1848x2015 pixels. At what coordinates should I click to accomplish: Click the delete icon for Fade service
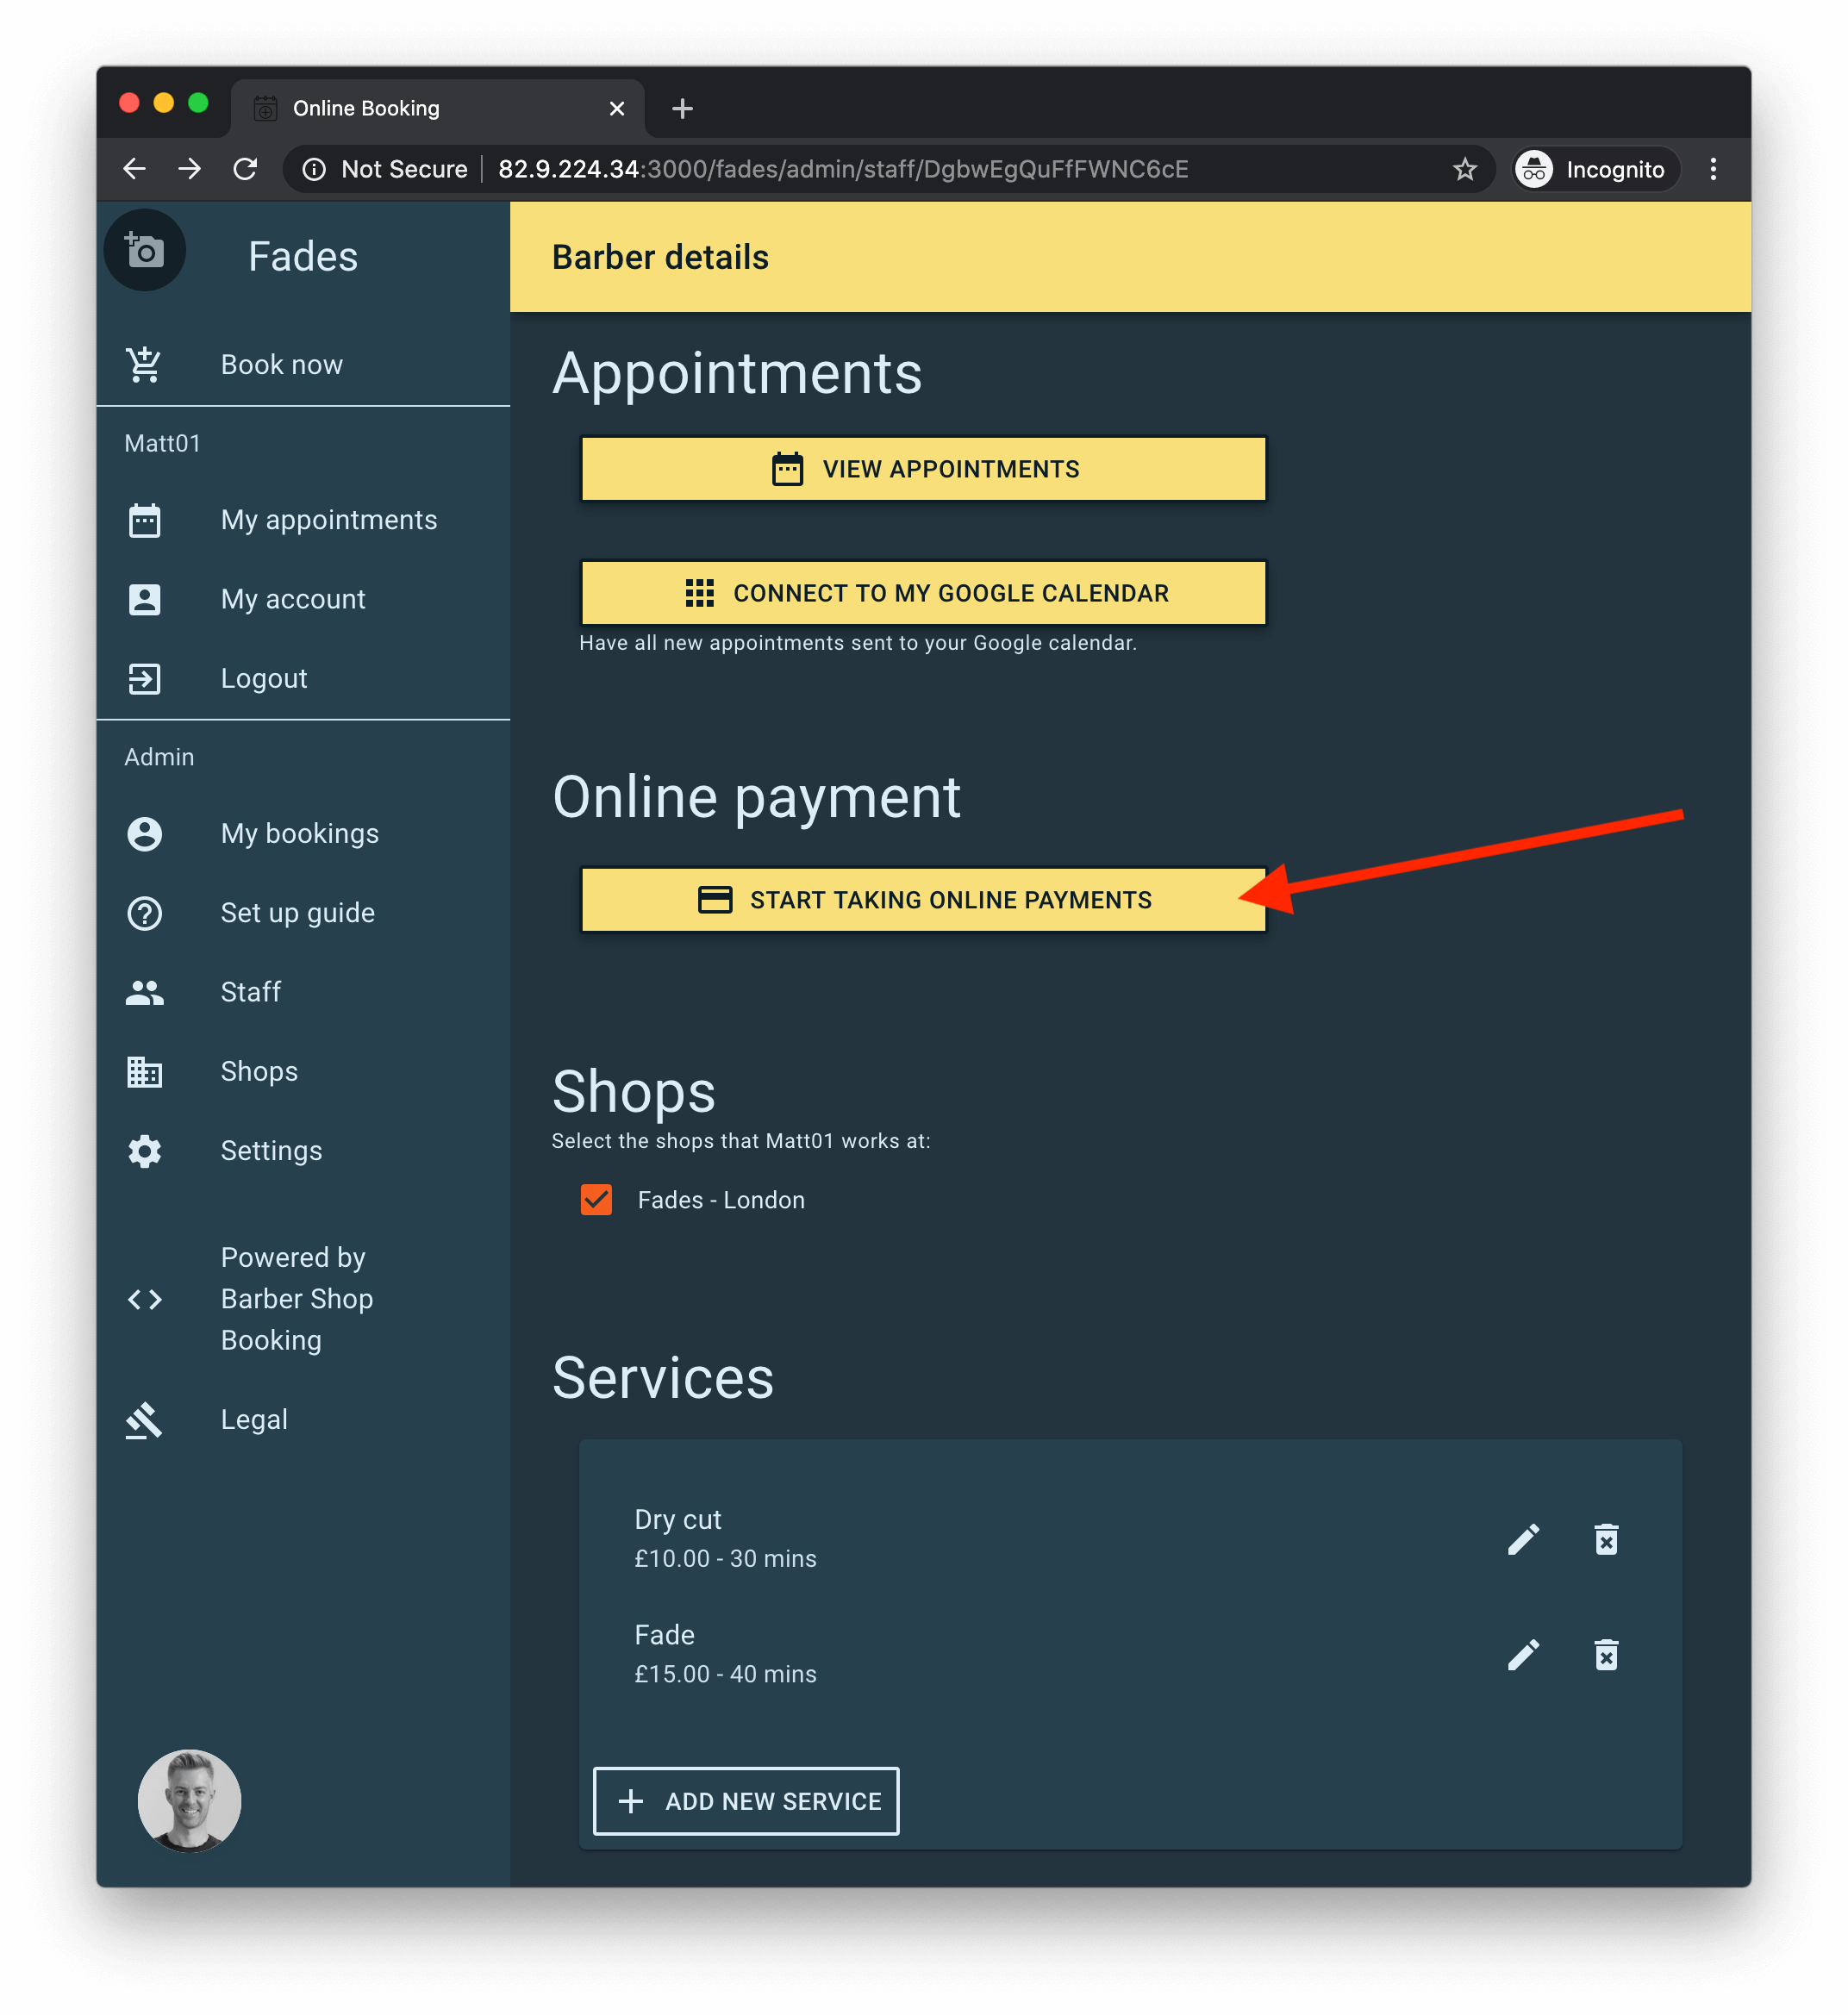(1606, 1653)
